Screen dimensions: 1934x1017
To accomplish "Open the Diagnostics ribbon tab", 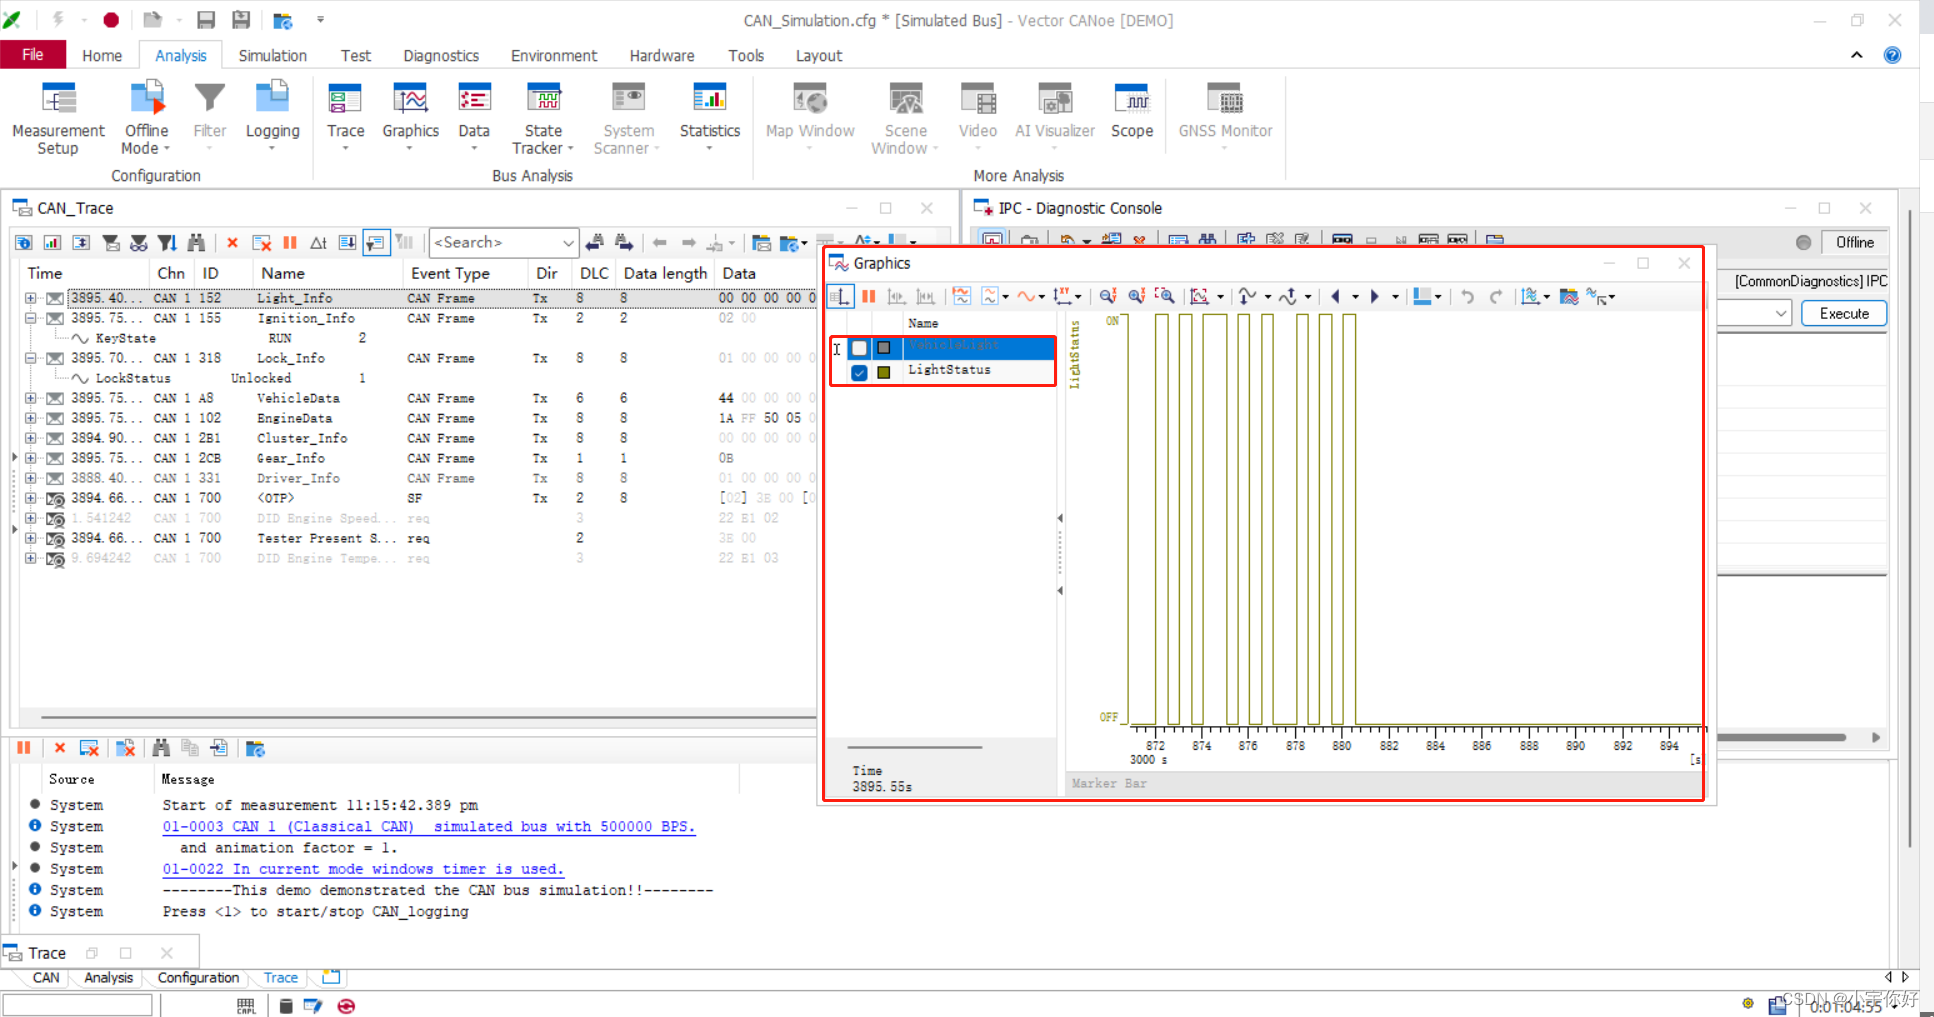I will (x=441, y=55).
